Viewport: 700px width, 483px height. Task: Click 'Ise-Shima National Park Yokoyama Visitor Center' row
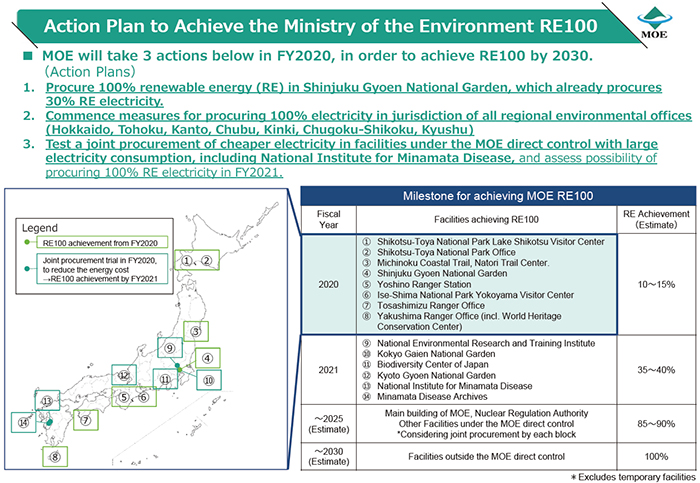coord(468,295)
